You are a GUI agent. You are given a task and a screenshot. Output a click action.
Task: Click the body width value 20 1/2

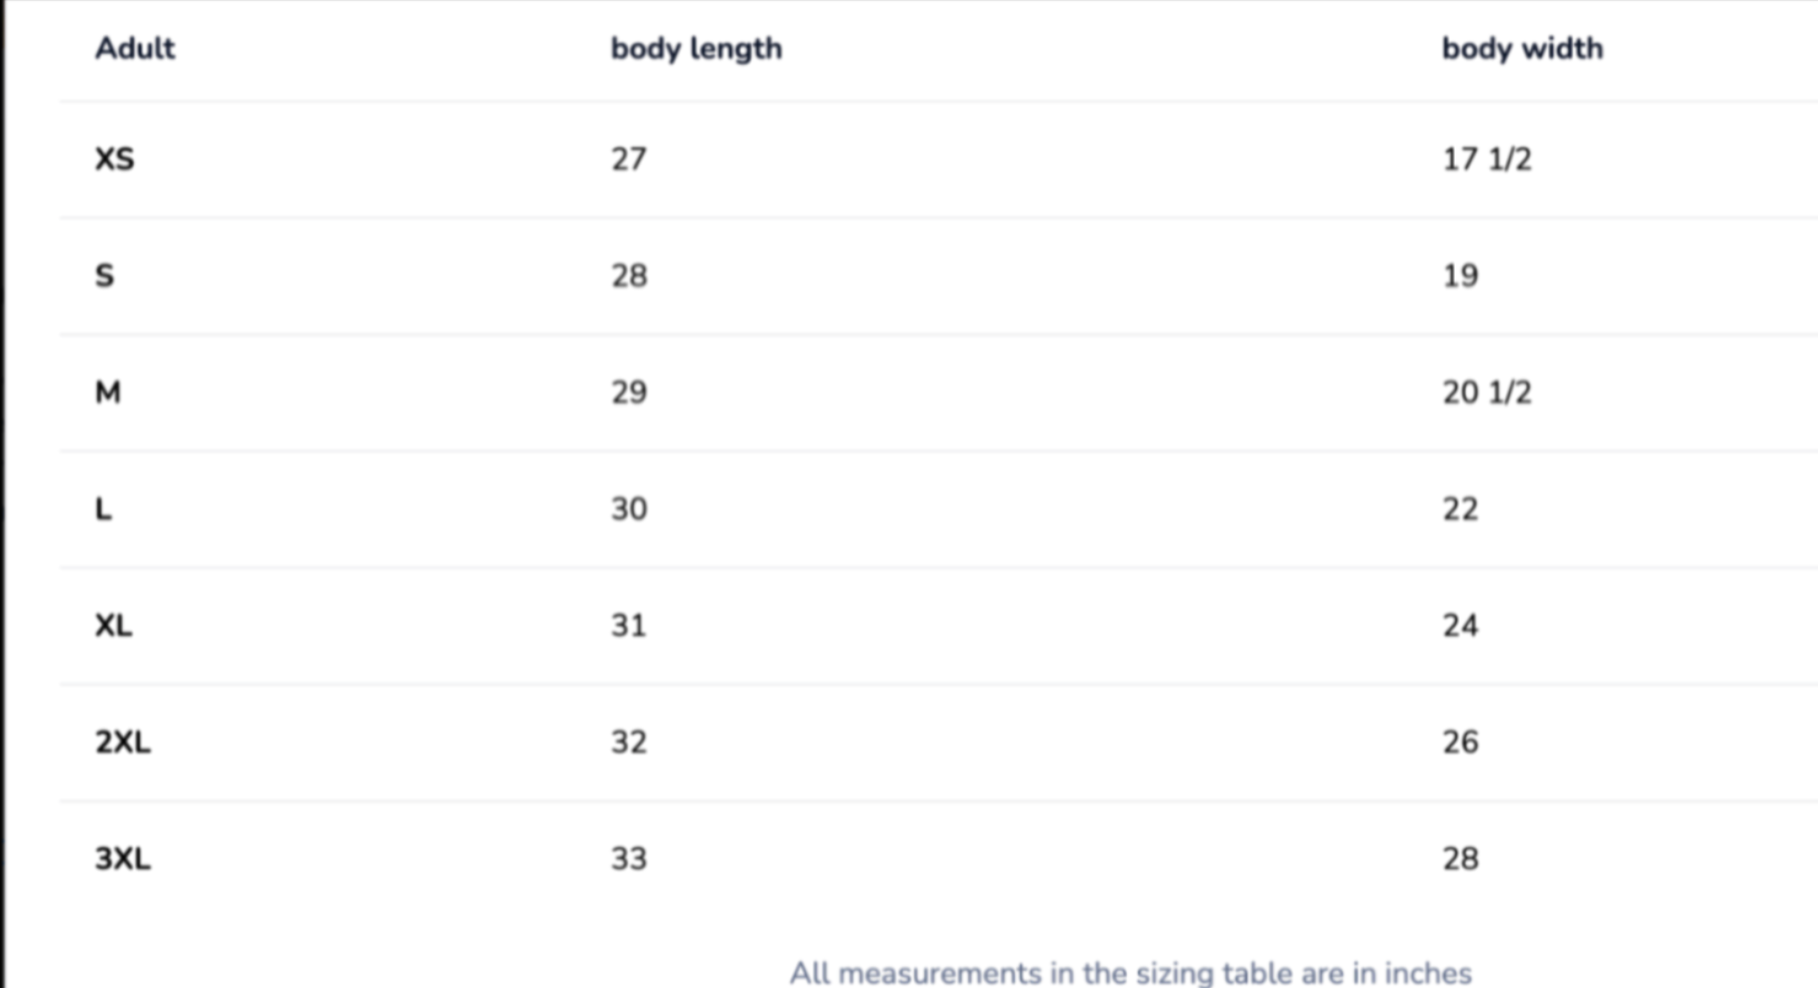pyautogui.click(x=1486, y=392)
